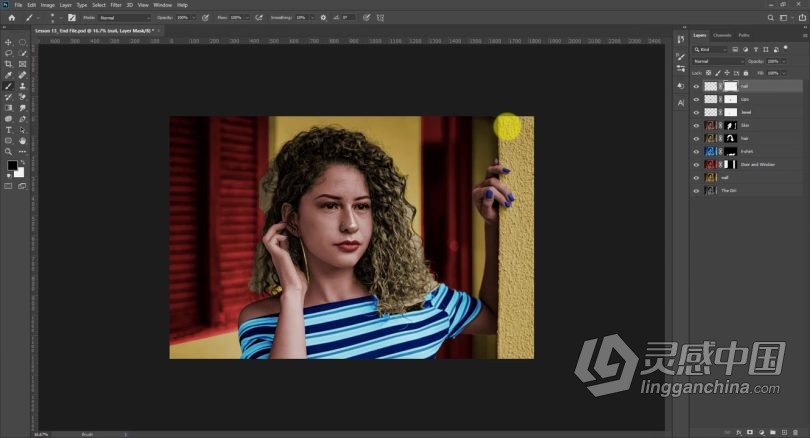Select the Lasso tool
The image size is (810, 438).
[8, 53]
